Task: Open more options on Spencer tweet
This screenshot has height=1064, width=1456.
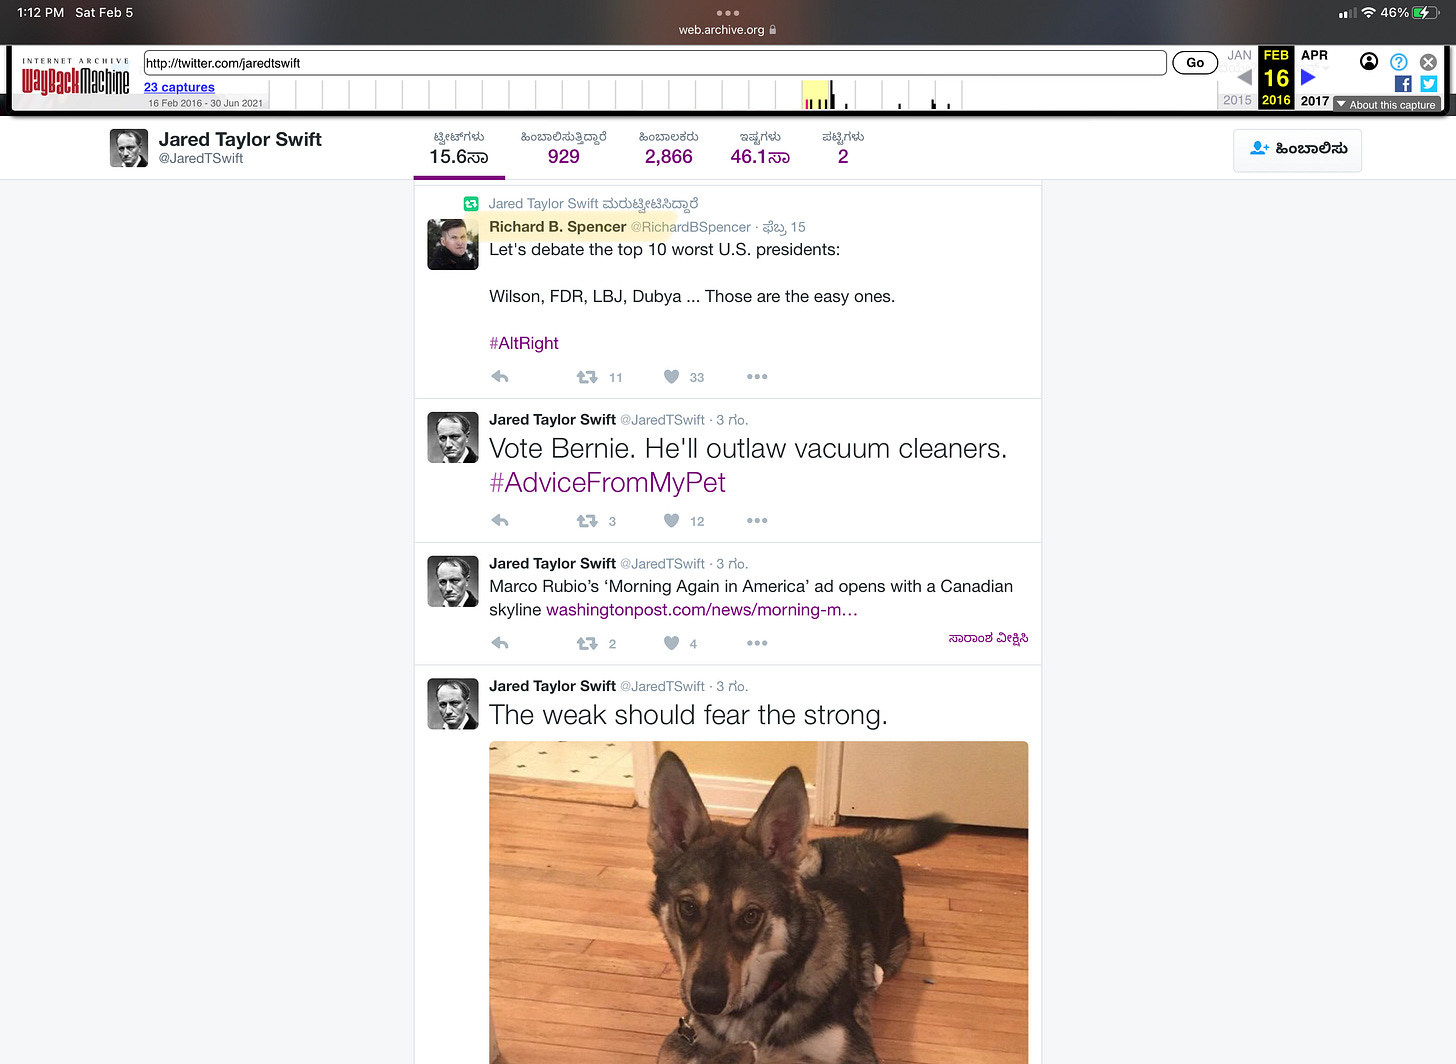Action: (x=757, y=377)
